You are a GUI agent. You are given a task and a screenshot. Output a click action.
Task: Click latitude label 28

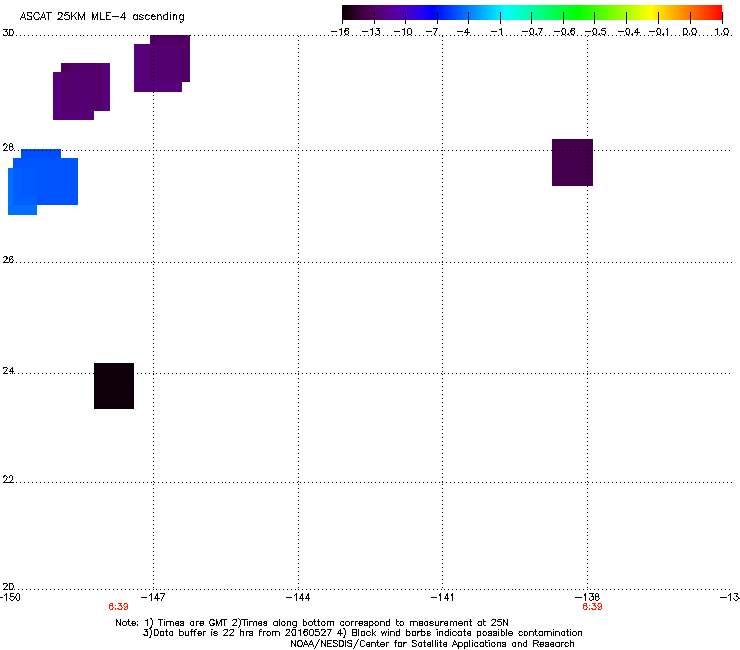[x=8, y=148]
